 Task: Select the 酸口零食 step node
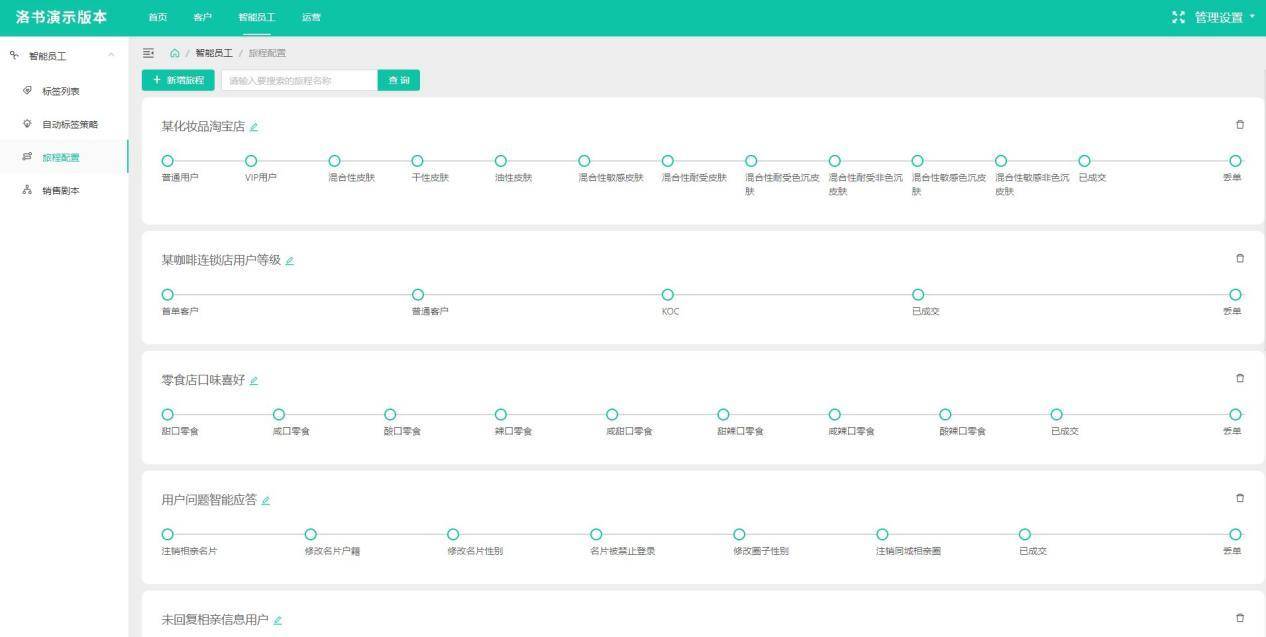point(390,415)
